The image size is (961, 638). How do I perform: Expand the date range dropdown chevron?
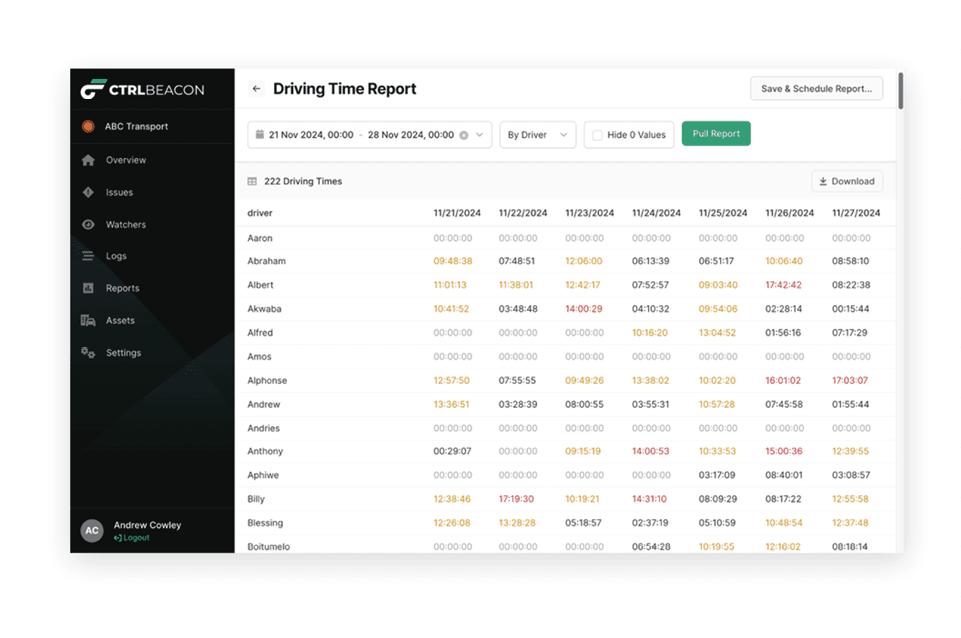pyautogui.click(x=480, y=135)
